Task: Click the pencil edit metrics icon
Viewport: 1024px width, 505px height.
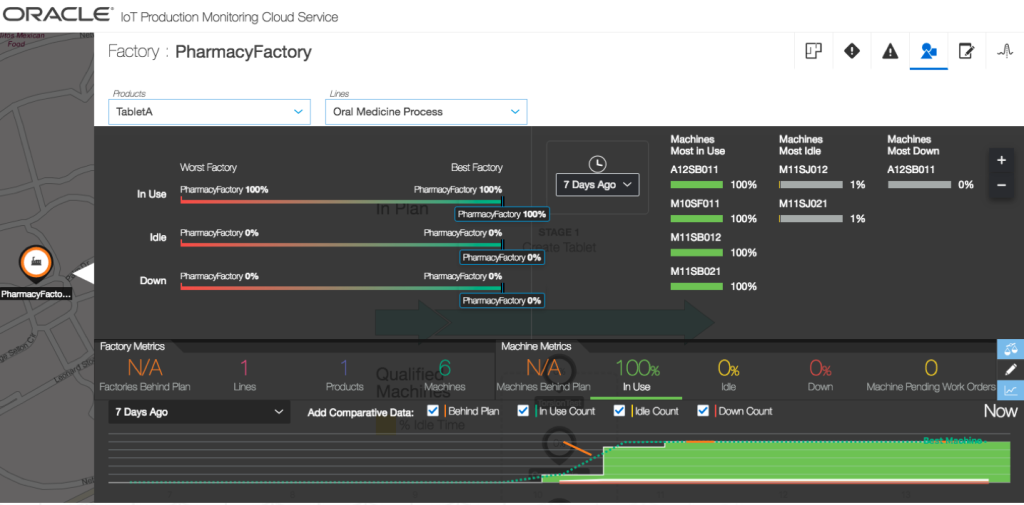Action: (x=1011, y=370)
